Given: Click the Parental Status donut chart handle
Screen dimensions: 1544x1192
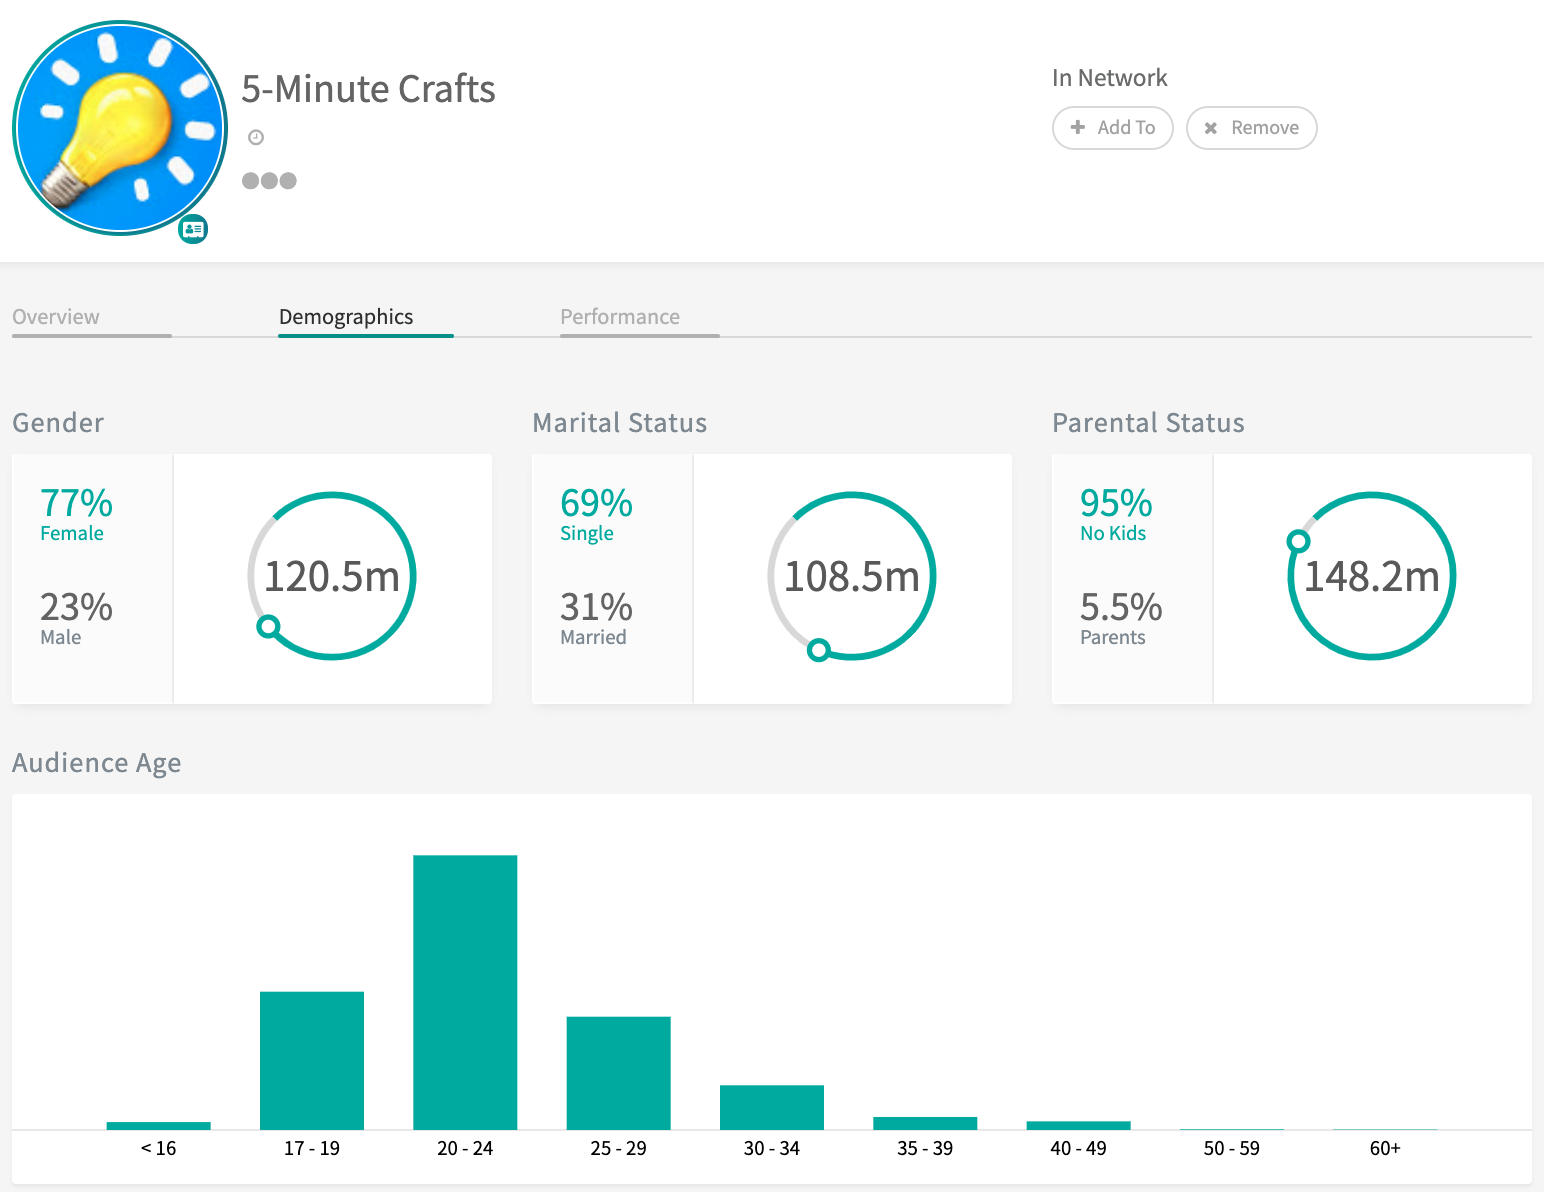Looking at the screenshot, I should 1298,542.
